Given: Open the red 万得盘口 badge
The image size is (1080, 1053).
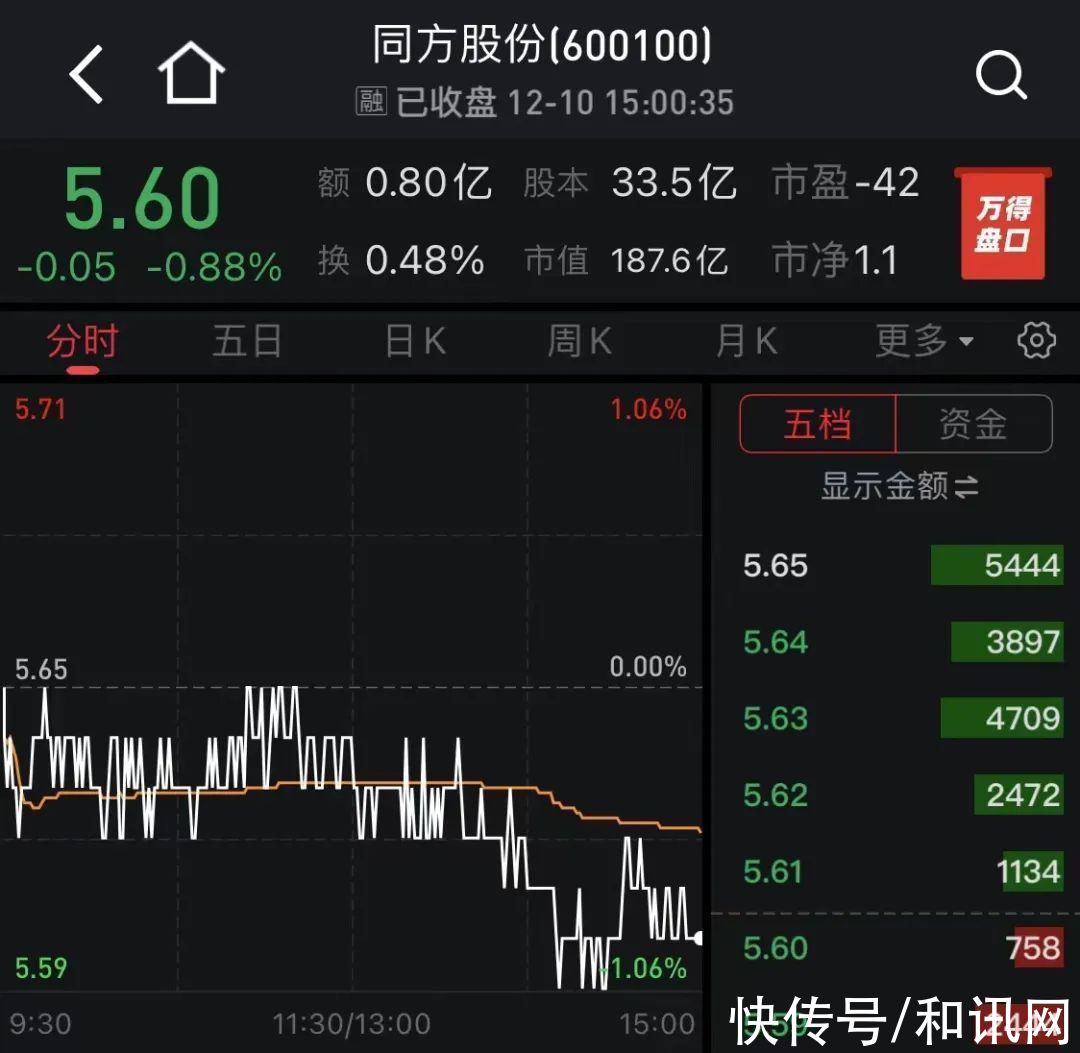Looking at the screenshot, I should pyautogui.click(x=1003, y=223).
